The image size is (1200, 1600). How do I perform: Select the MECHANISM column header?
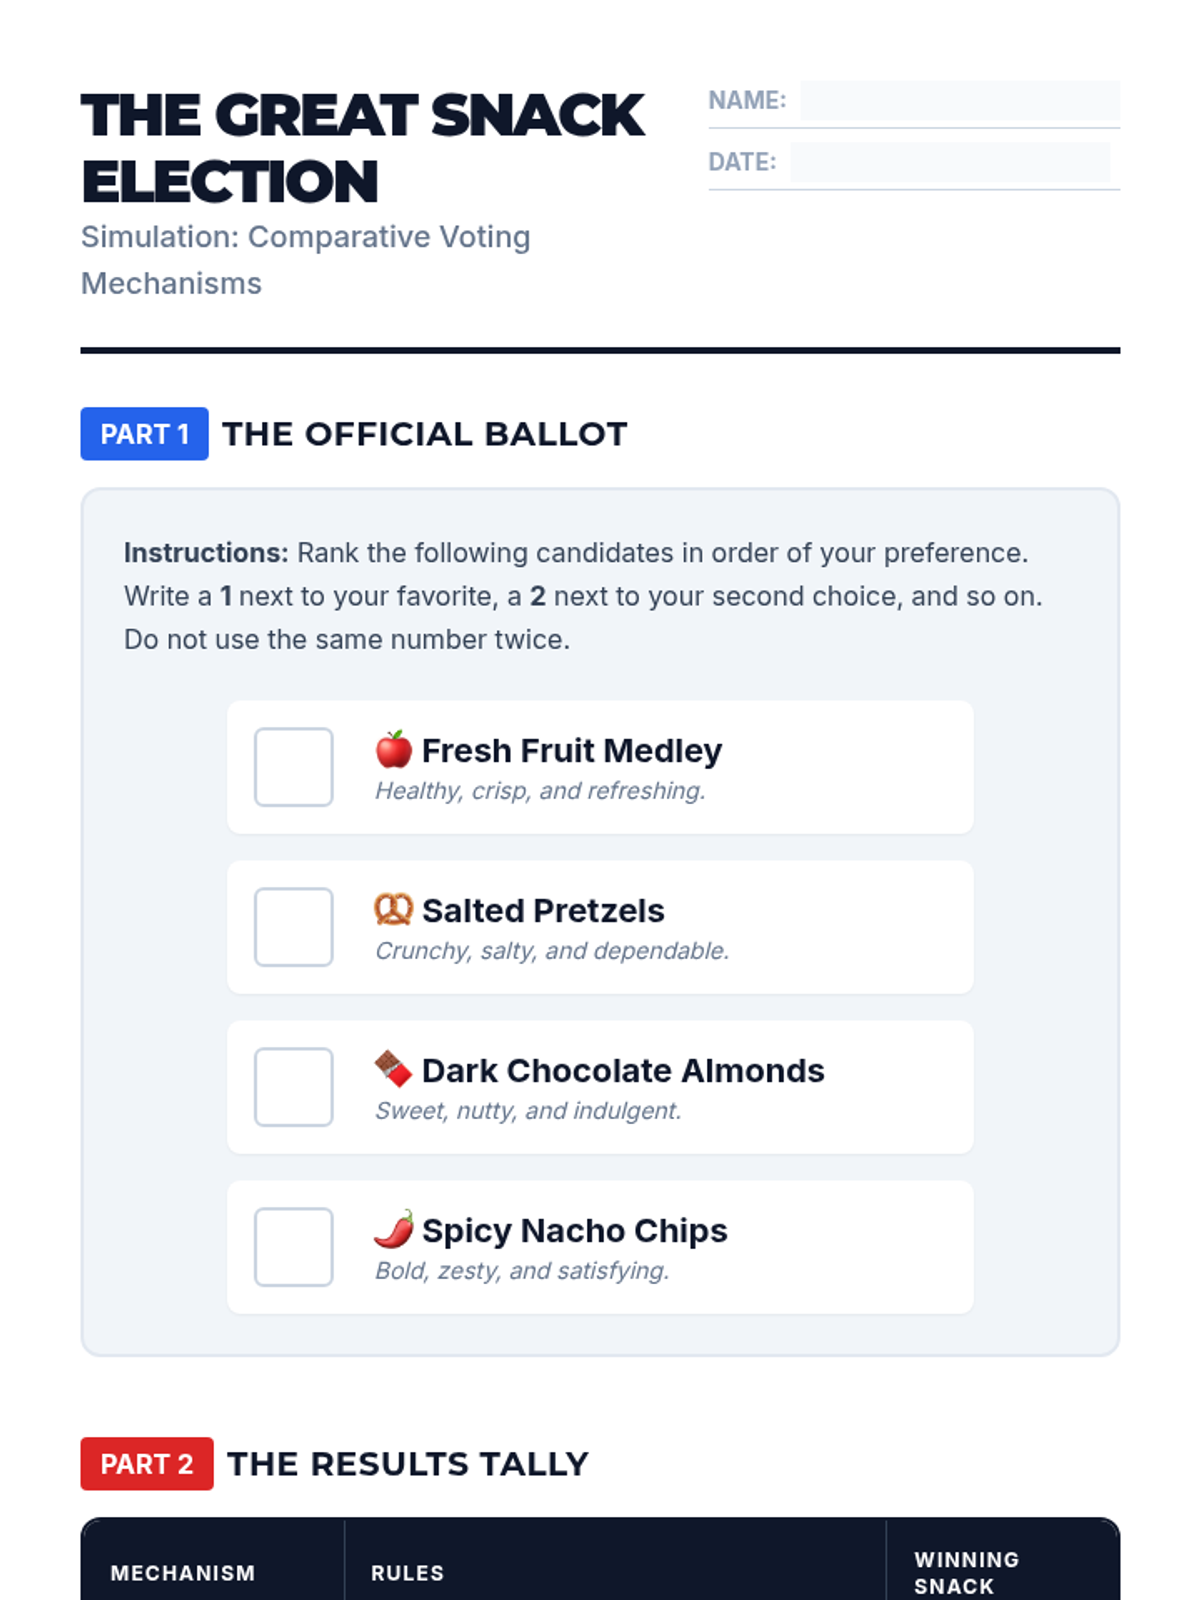182,1573
